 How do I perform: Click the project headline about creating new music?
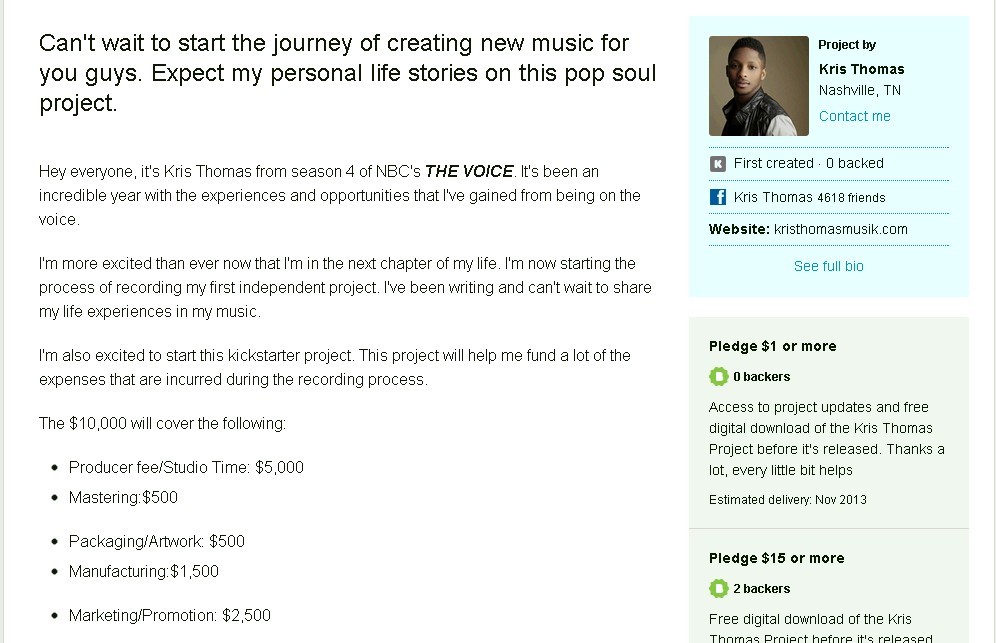pos(348,73)
